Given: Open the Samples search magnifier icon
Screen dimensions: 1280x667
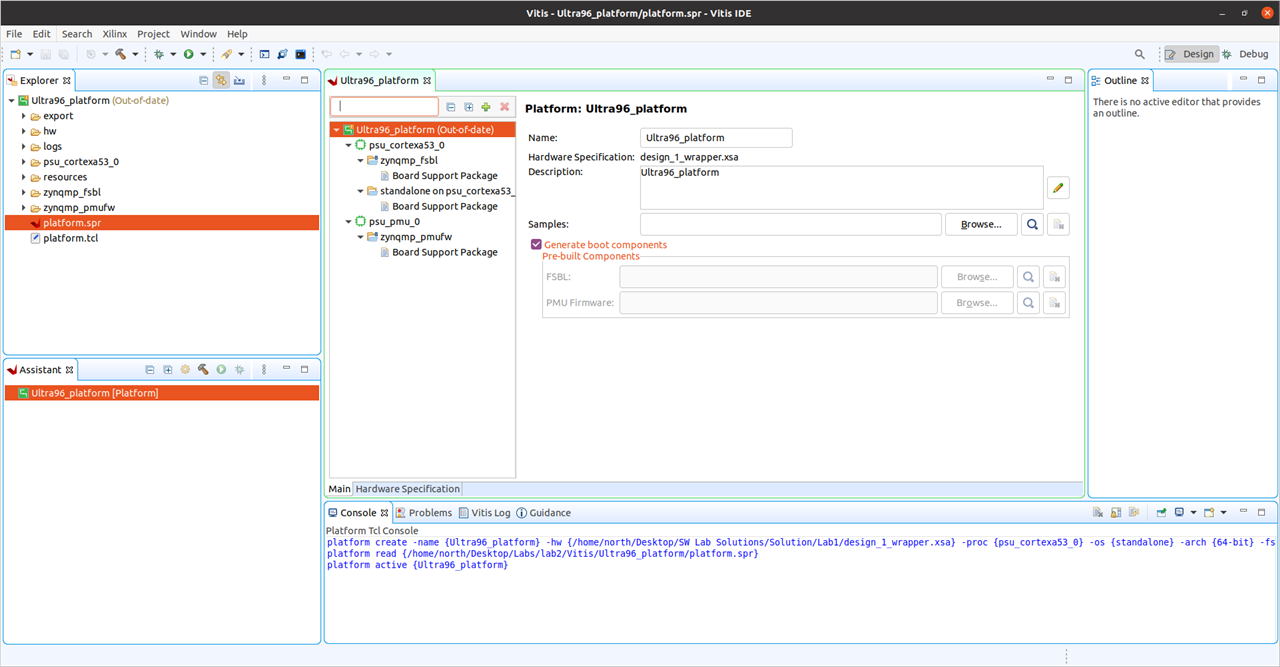Looking at the screenshot, I should (1032, 224).
